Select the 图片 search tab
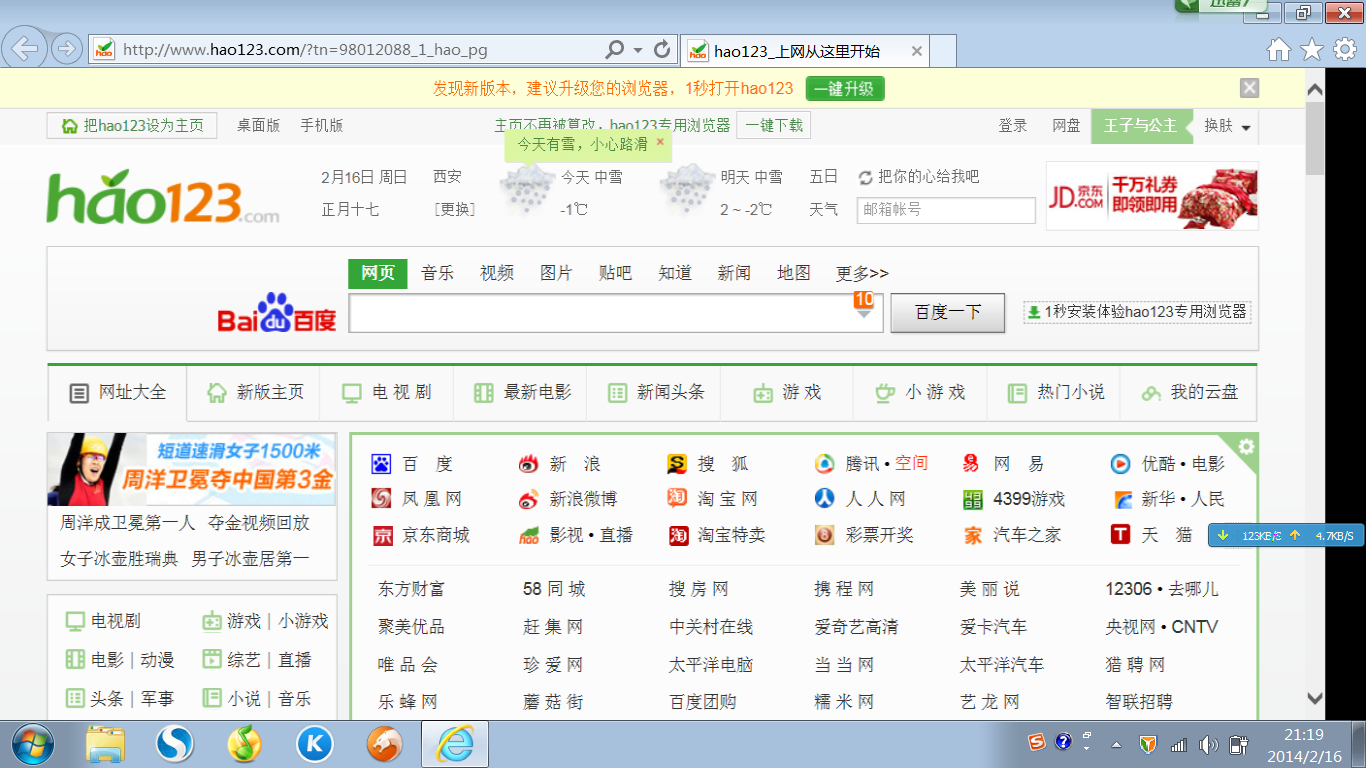Viewport: 1366px width, 768px height. [x=556, y=273]
